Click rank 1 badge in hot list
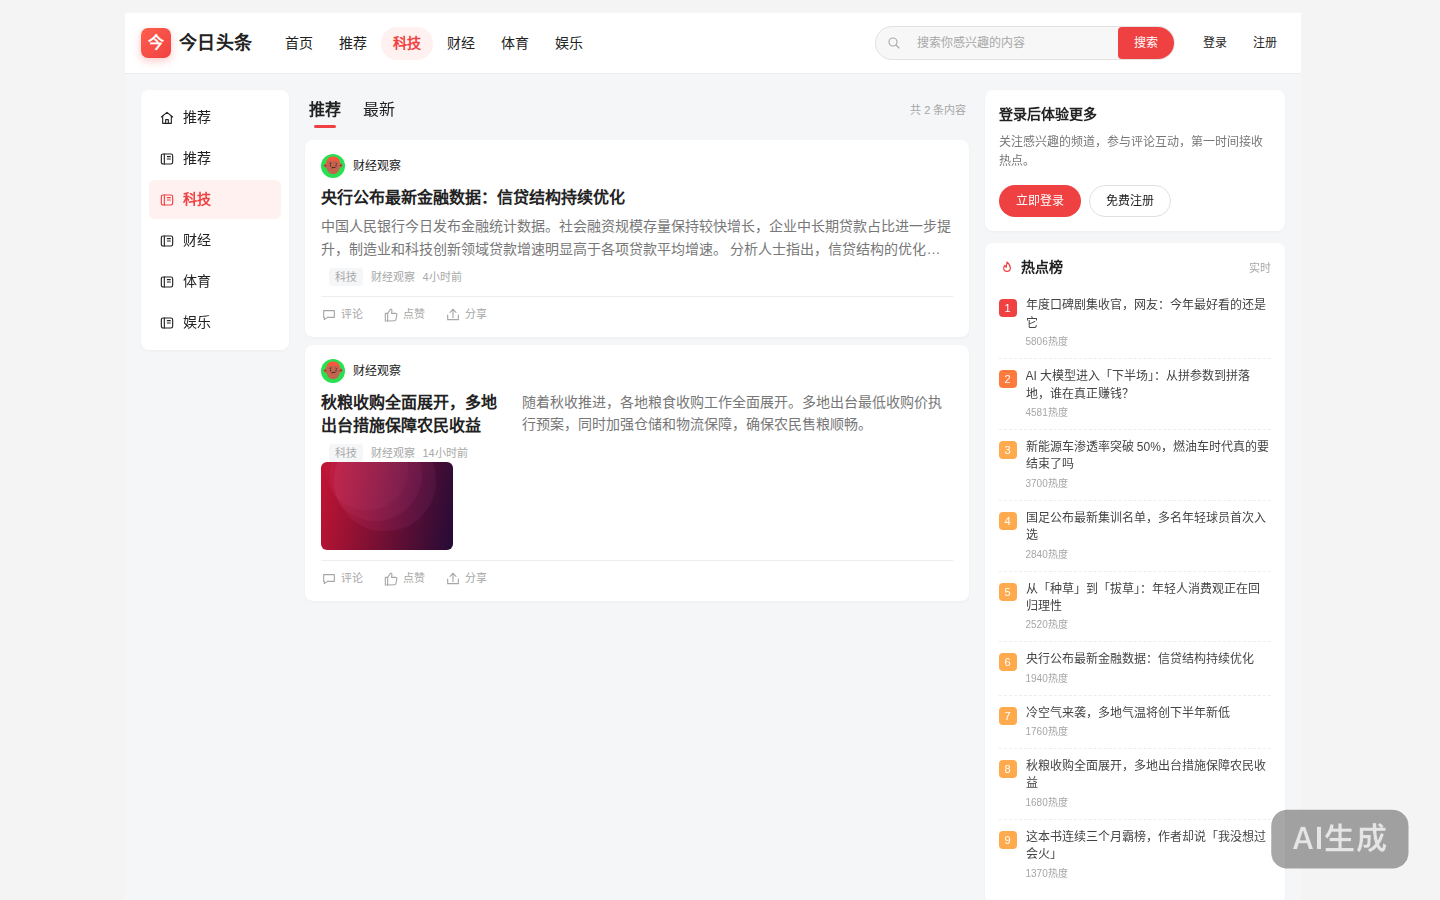This screenshot has height=900, width=1440. point(1008,308)
